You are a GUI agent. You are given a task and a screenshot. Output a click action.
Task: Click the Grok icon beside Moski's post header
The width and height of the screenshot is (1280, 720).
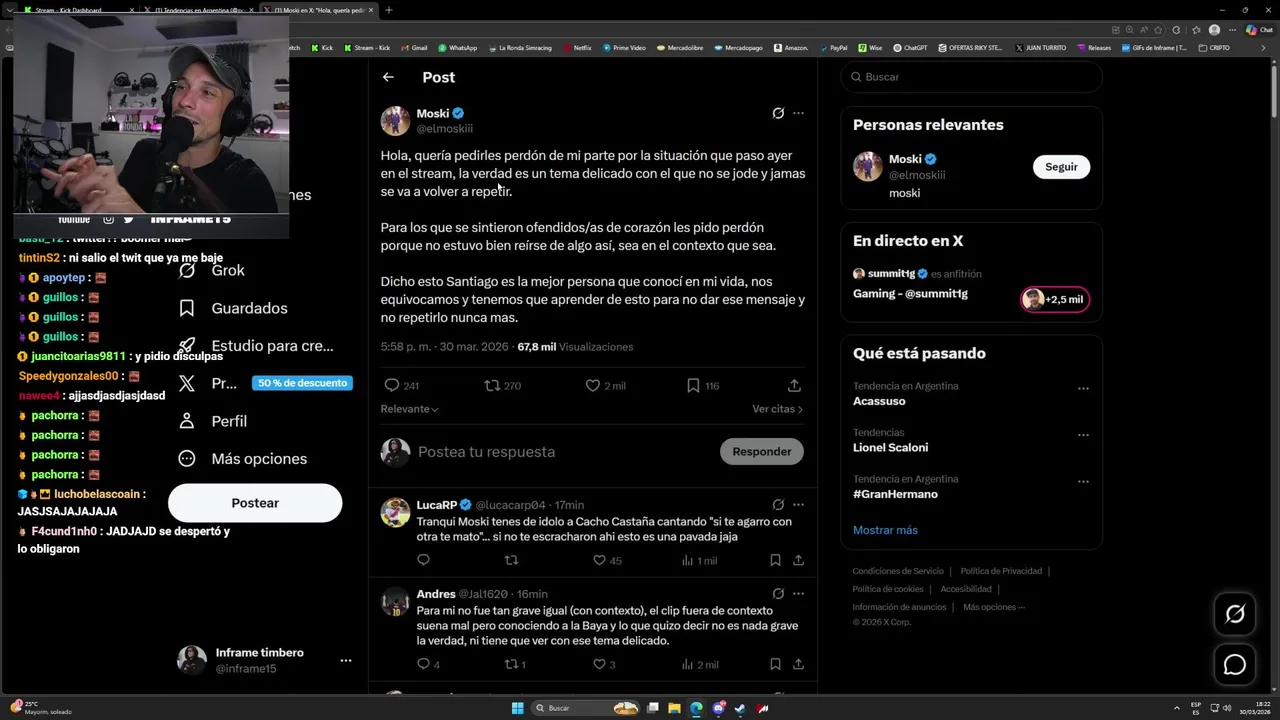[778, 113]
